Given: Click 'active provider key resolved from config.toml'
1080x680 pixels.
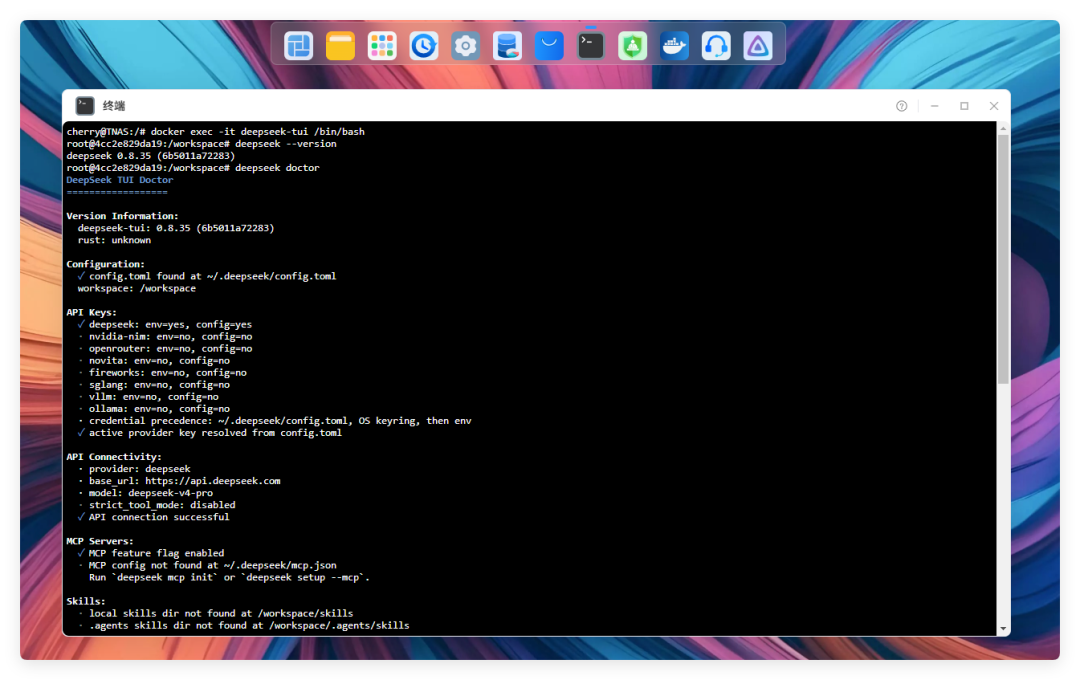Looking at the screenshot, I should point(209,433).
